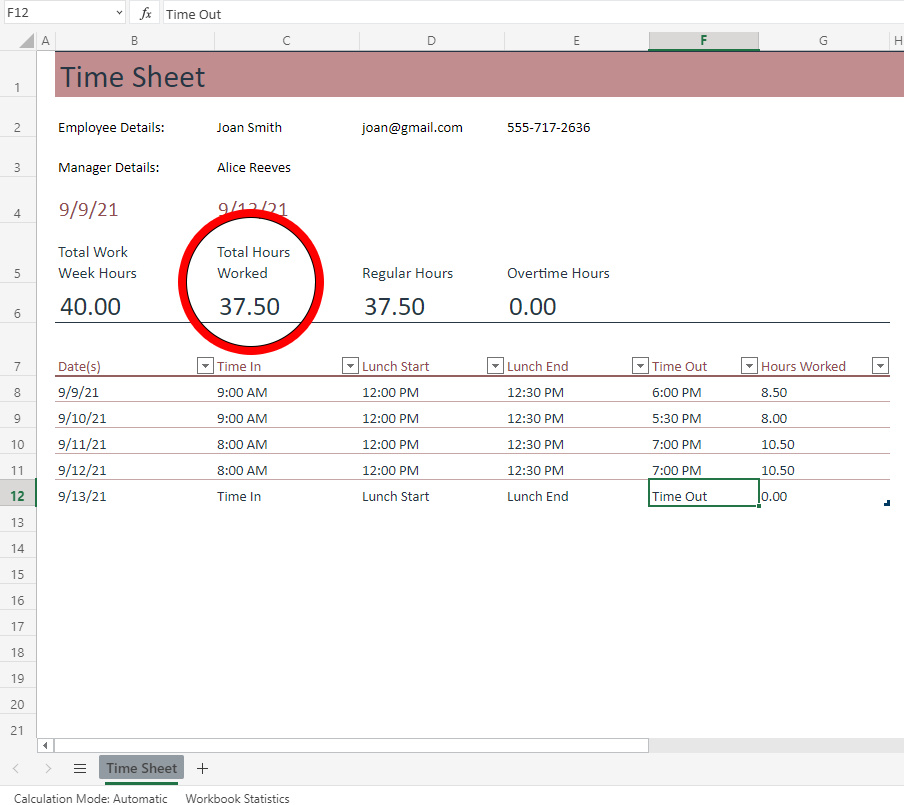Image resolution: width=904 pixels, height=805 pixels.
Task: Select the column F header
Action: point(703,41)
